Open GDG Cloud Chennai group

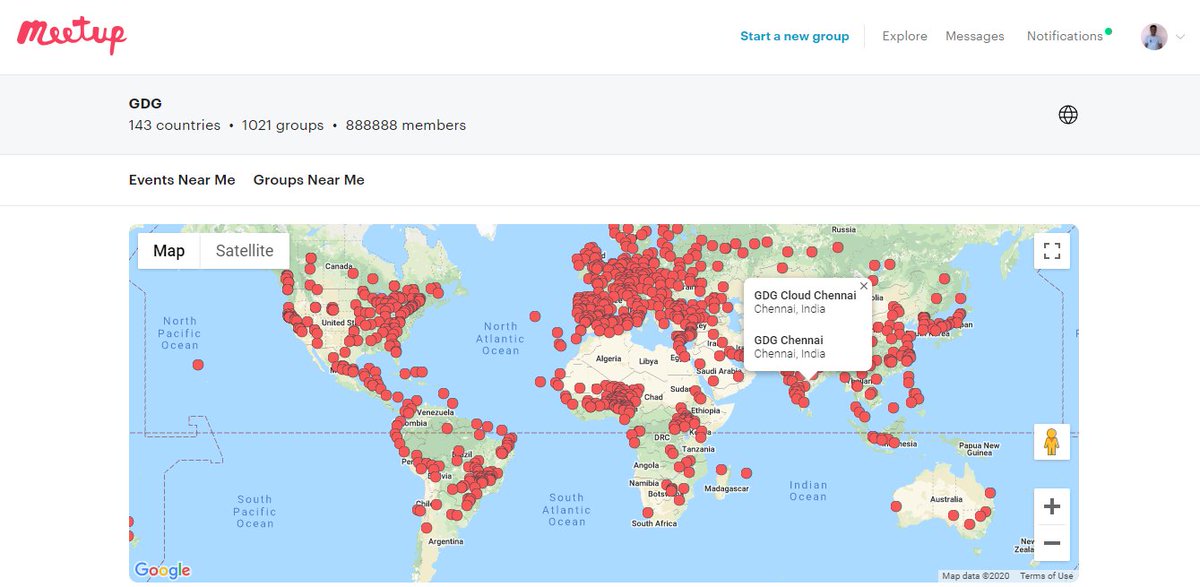pos(805,296)
